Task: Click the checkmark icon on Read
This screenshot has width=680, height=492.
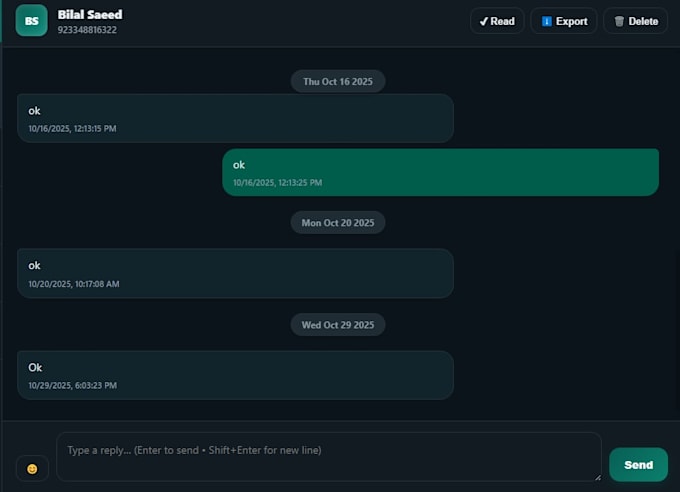Action: point(484,22)
